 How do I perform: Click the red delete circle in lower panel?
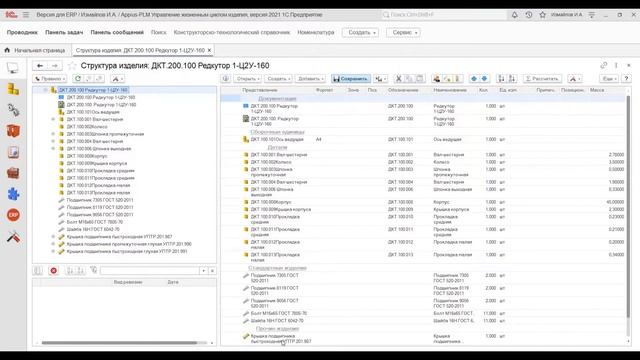[x=53, y=271]
